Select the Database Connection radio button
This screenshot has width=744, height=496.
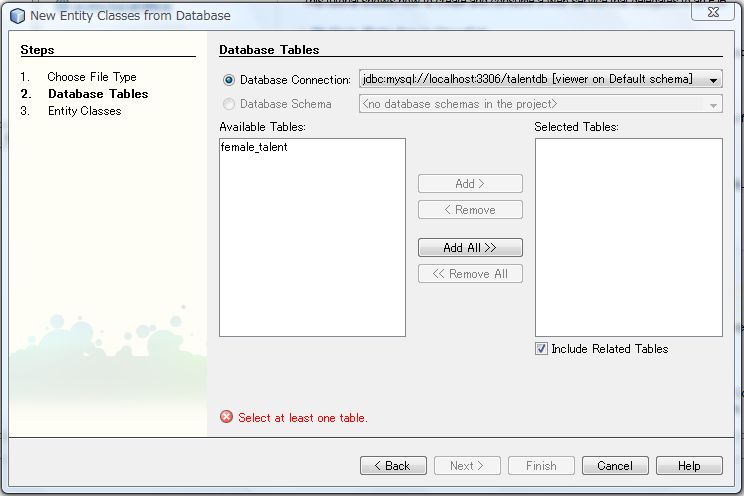[x=229, y=80]
